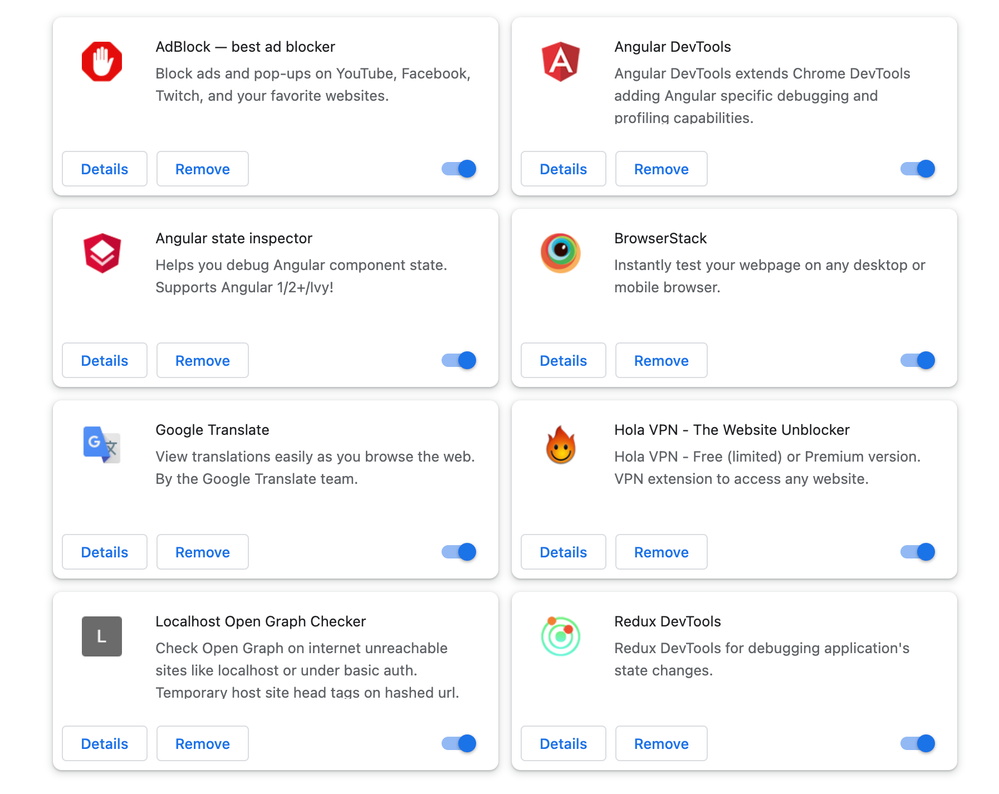Open BrowserStack Details
This screenshot has width=999, height=794.
(563, 361)
